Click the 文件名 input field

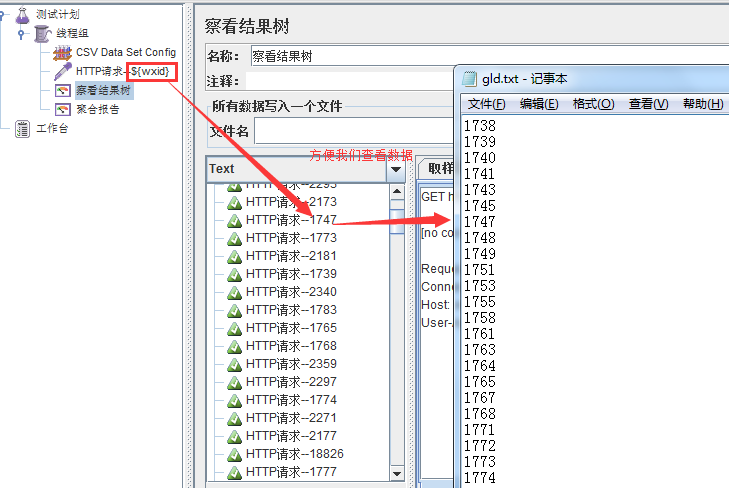[x=354, y=131]
